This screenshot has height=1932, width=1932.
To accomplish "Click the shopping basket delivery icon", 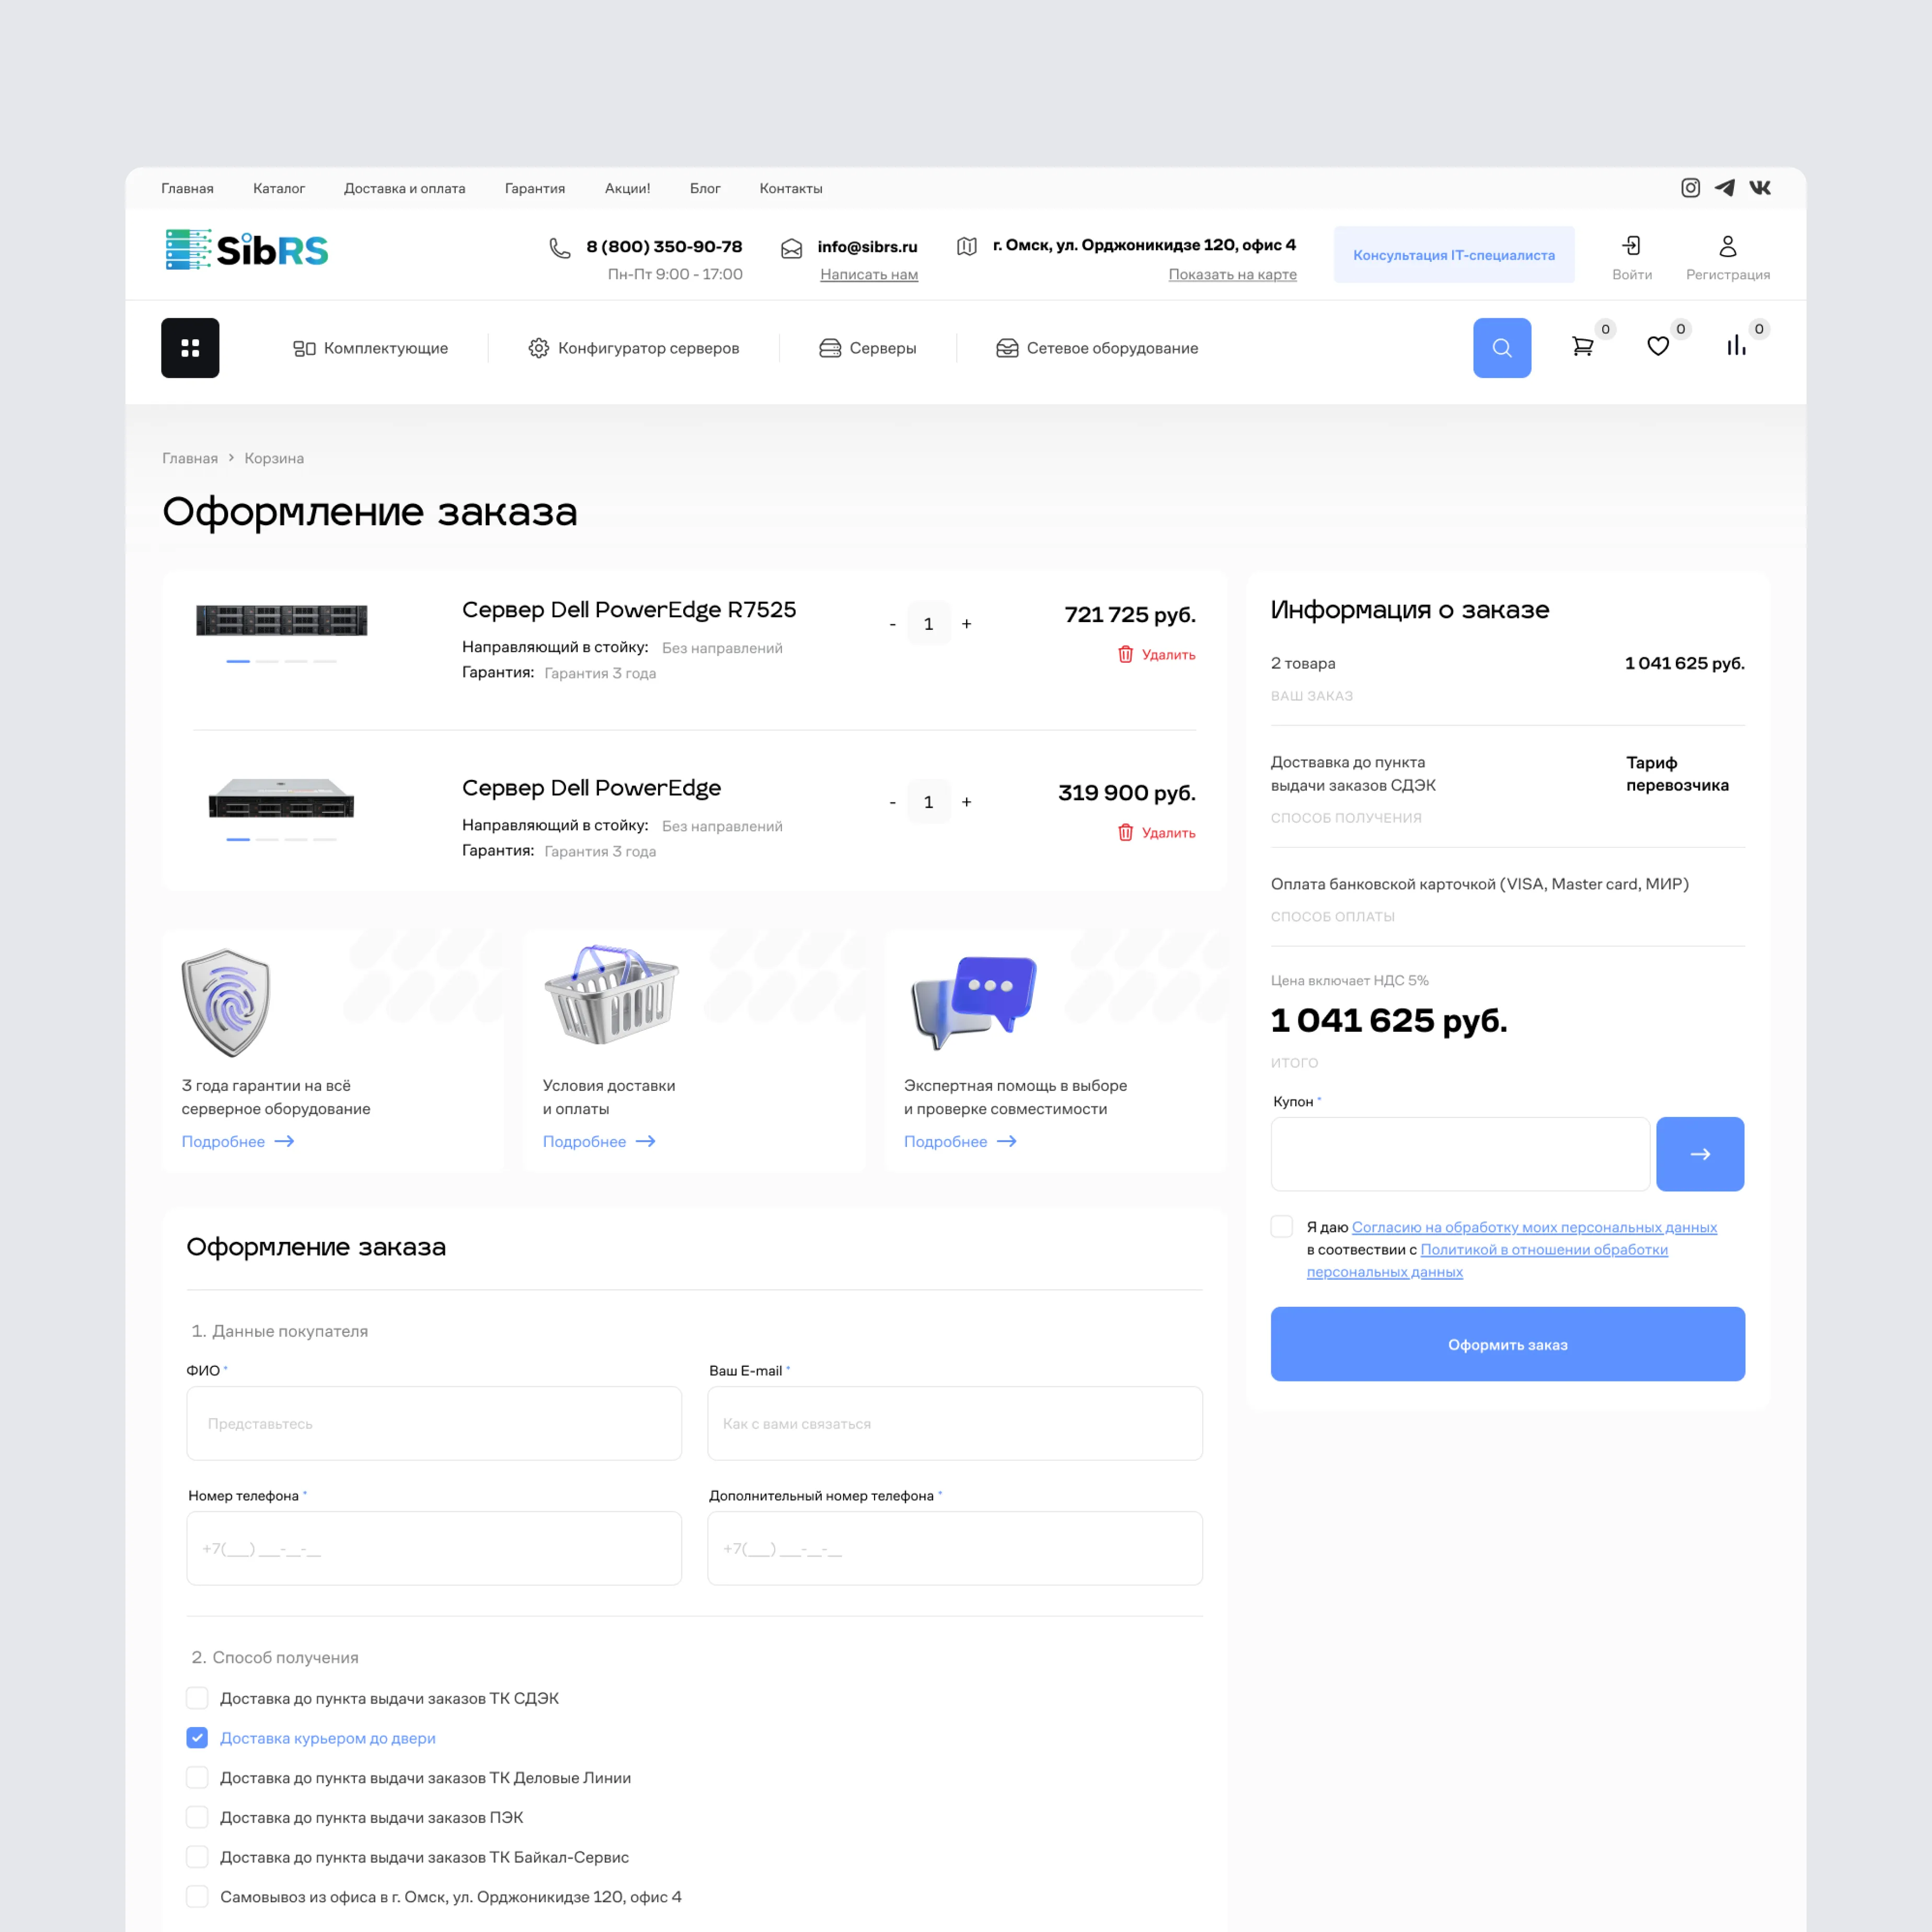I will point(611,995).
